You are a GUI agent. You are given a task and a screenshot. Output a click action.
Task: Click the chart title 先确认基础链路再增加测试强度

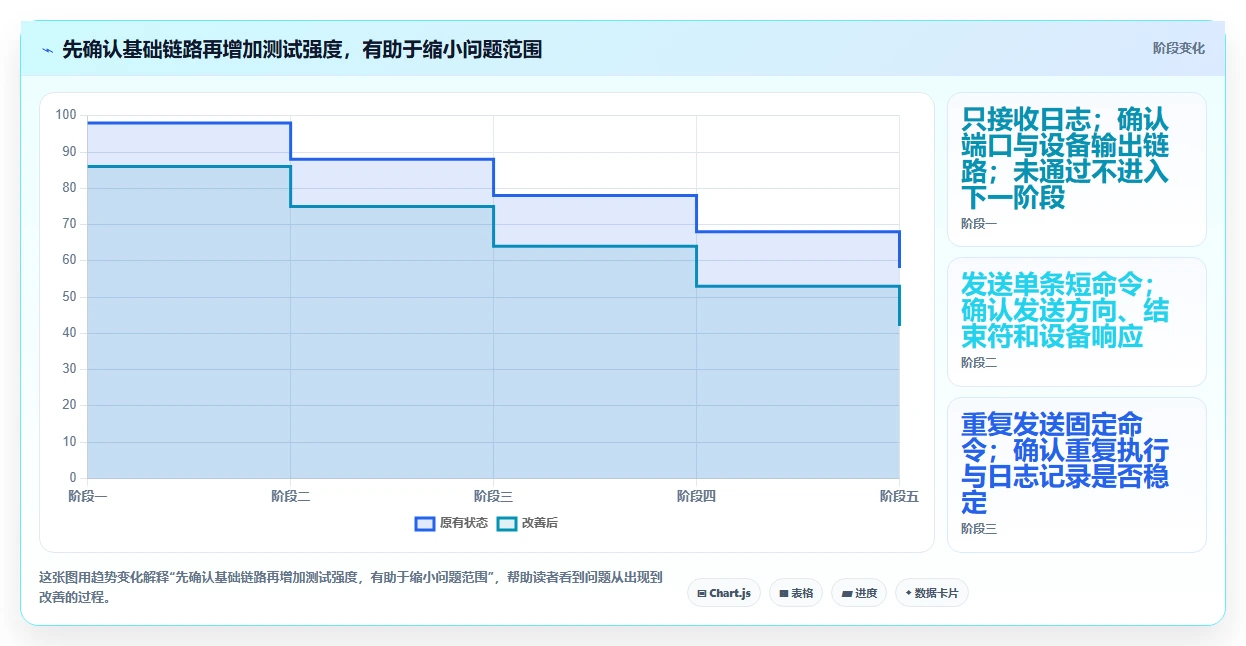(302, 49)
